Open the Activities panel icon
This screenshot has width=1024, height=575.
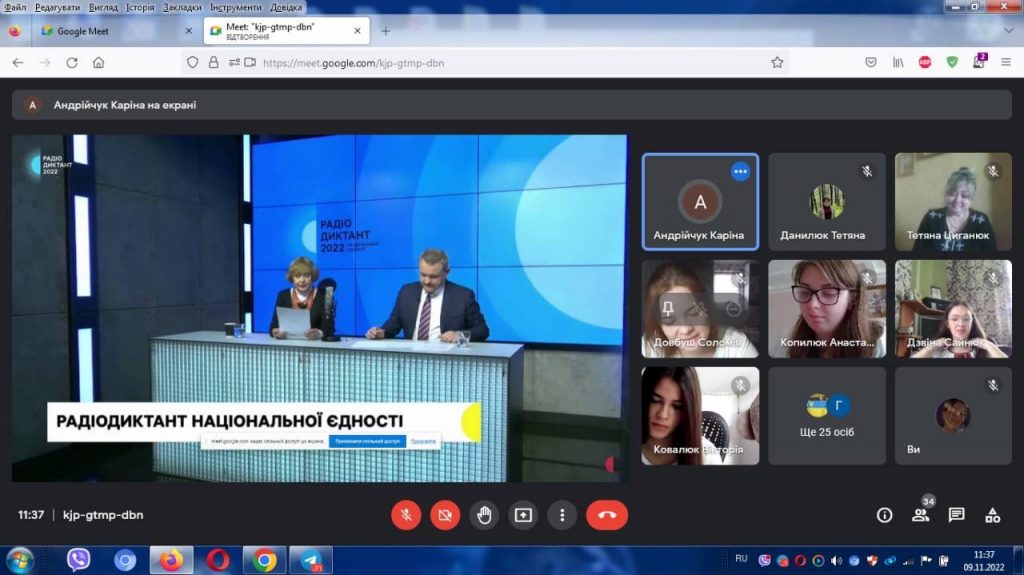click(x=992, y=515)
